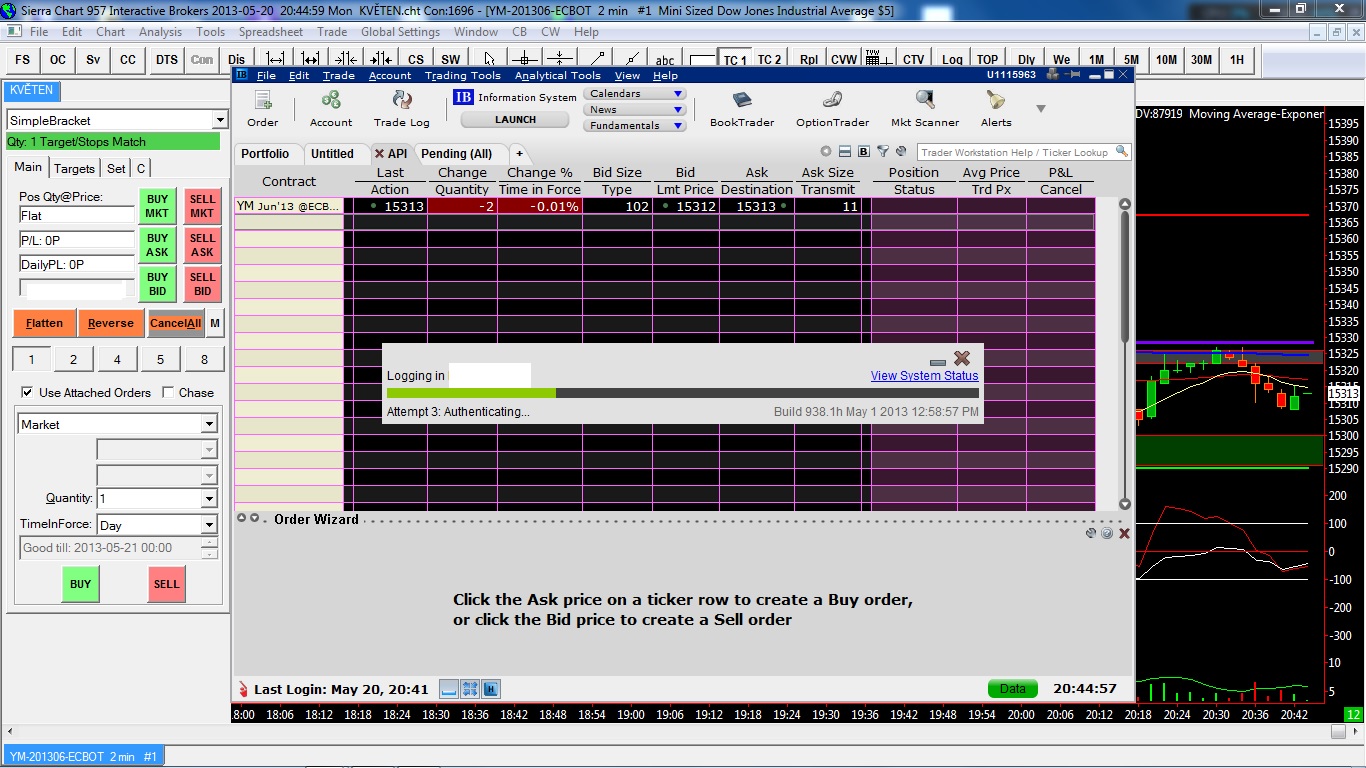Open the Analytical Tools menu
Screen dimensions: 1366x768
558,75
